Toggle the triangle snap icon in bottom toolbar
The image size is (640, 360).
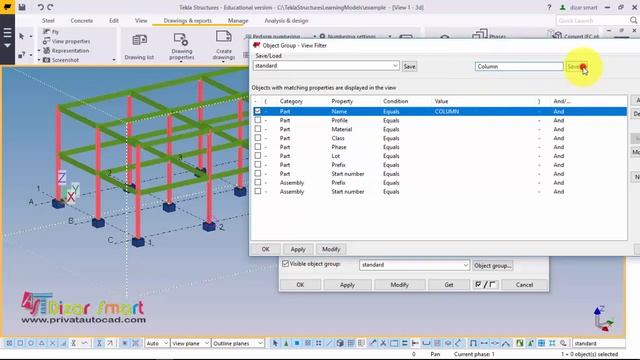point(42,343)
